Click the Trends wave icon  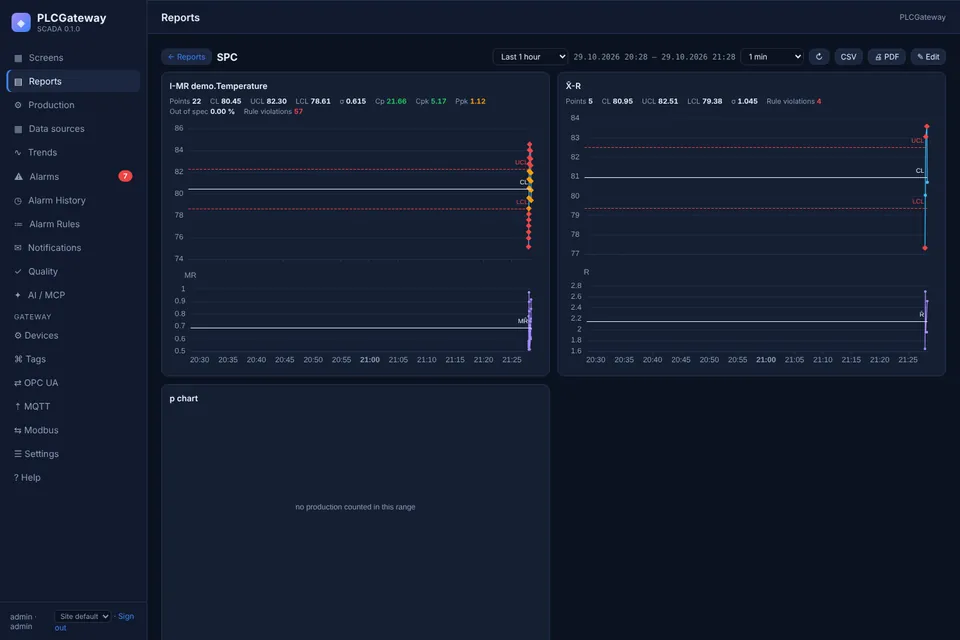tap(18, 152)
